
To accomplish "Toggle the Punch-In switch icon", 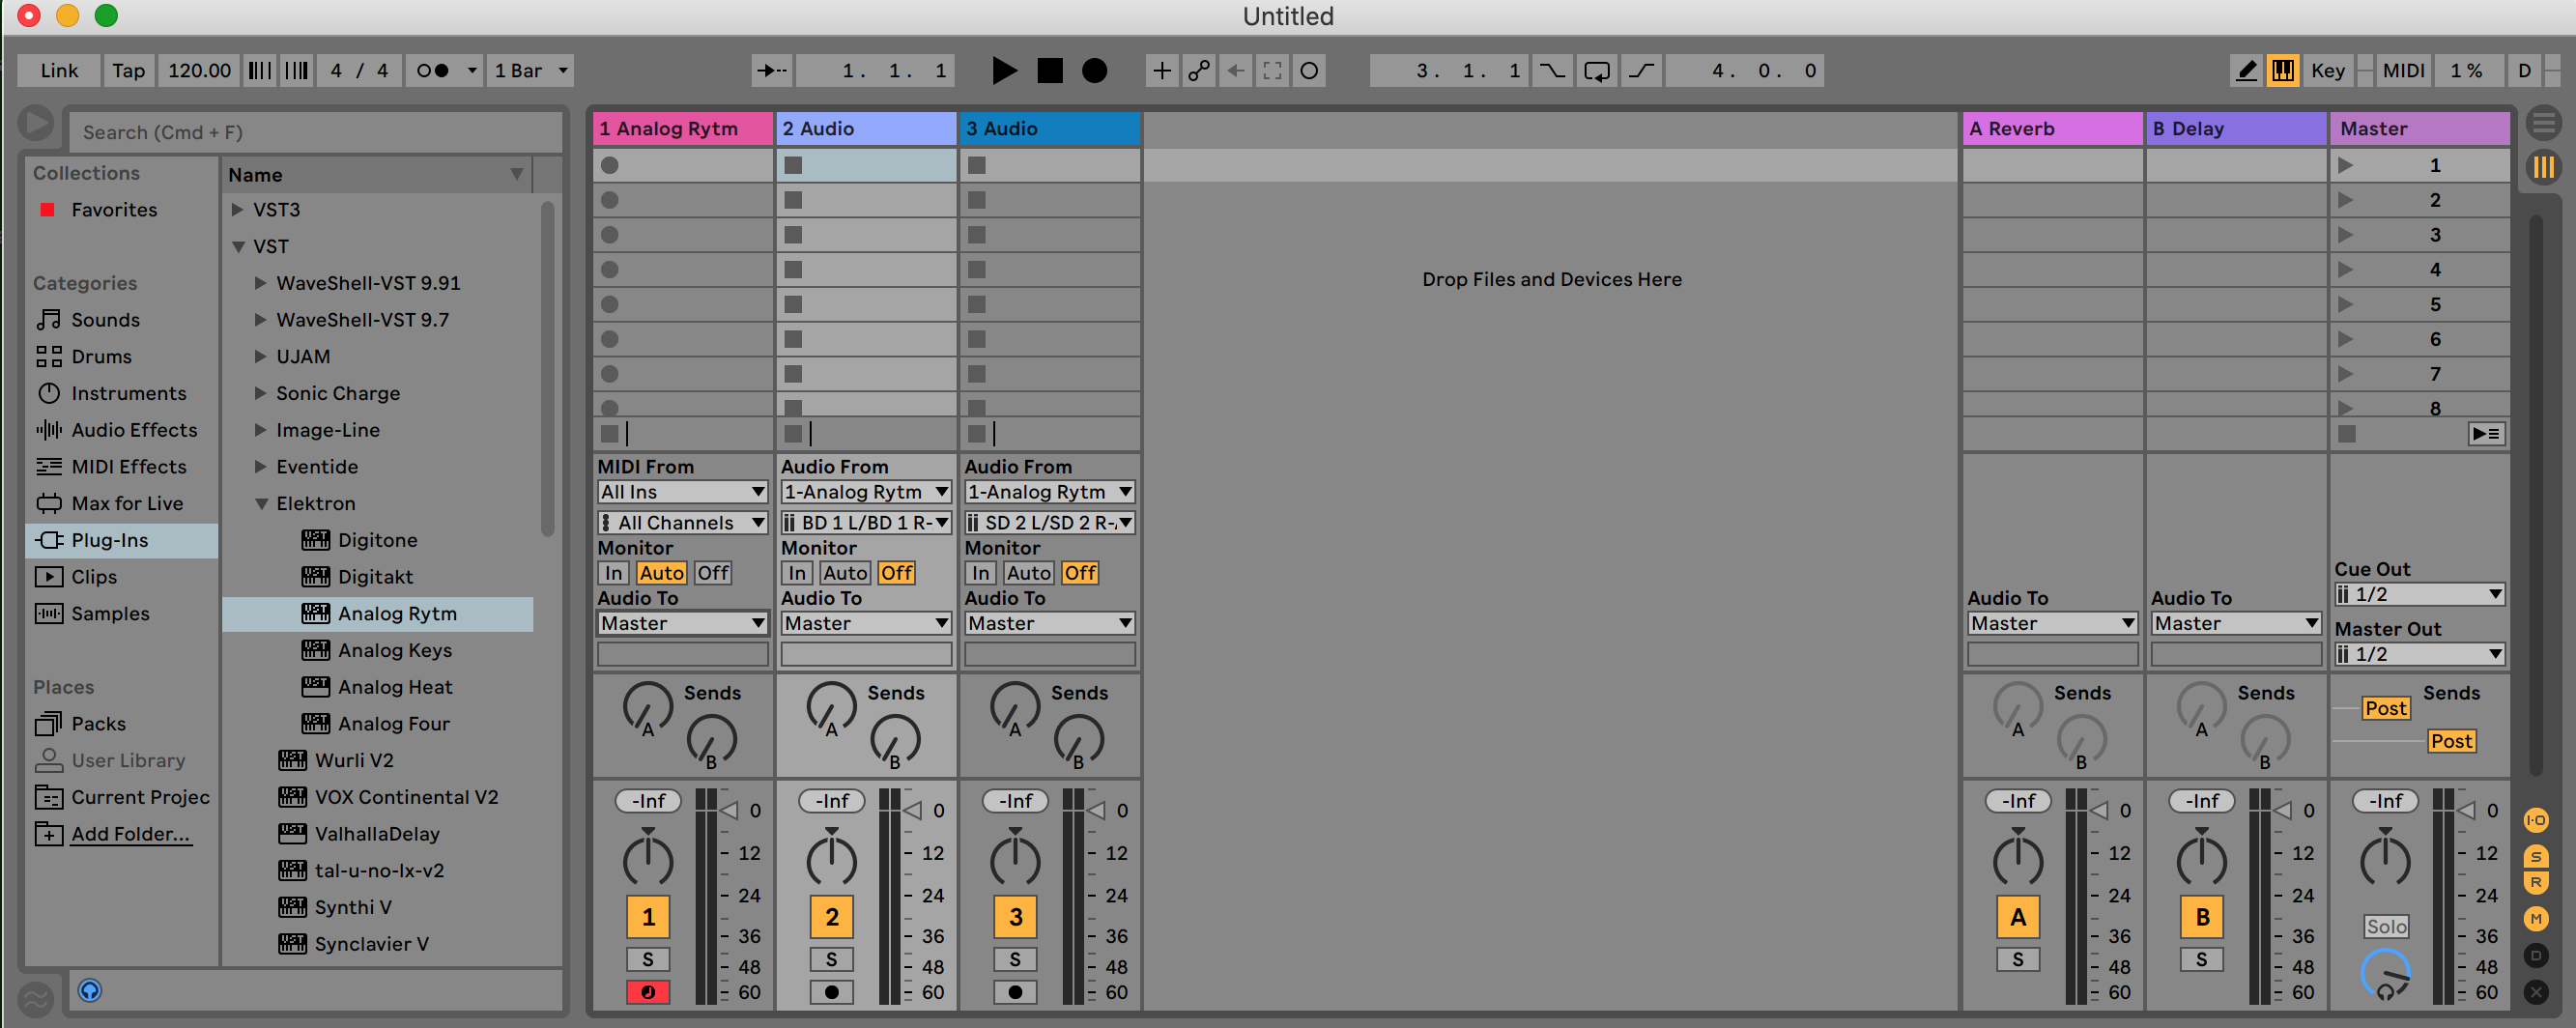I will pyautogui.click(x=1552, y=71).
